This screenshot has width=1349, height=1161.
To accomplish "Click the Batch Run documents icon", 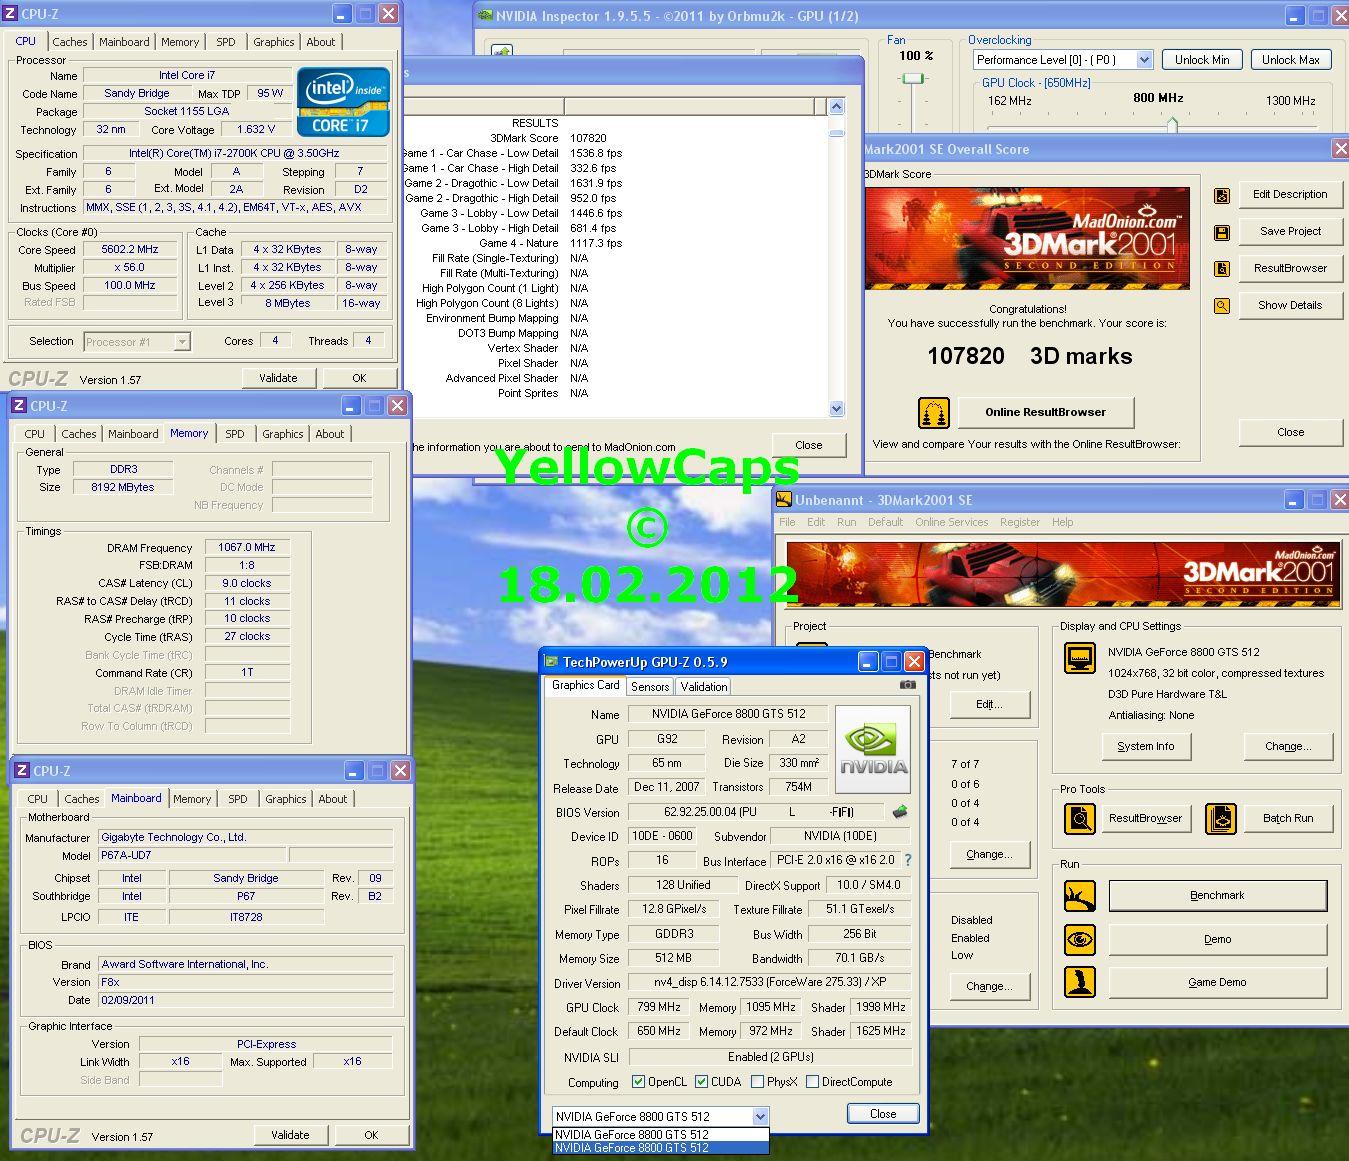I will pyautogui.click(x=1221, y=819).
